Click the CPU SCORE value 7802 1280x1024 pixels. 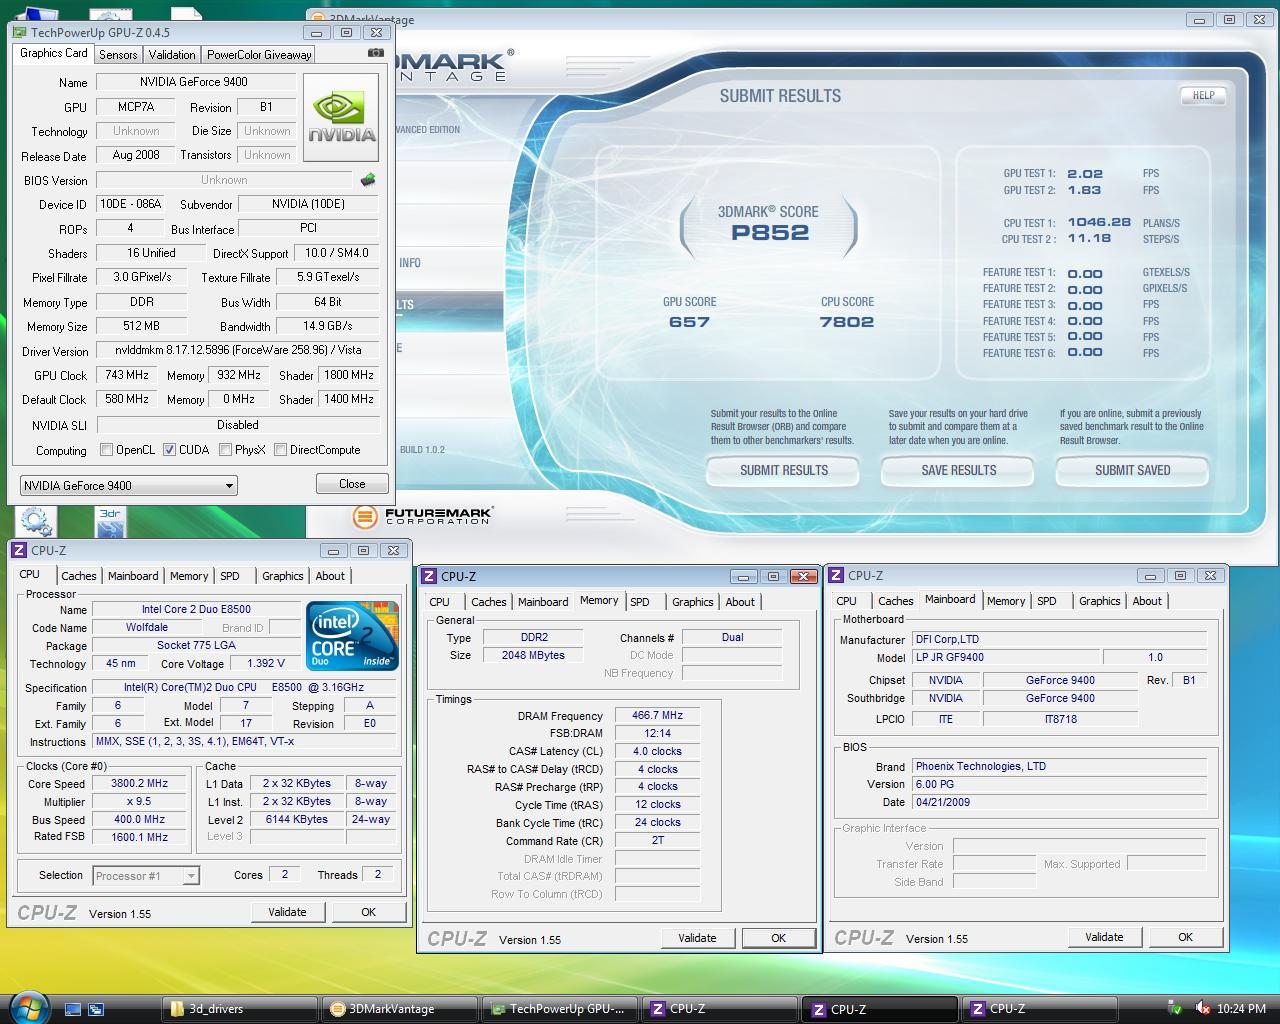click(847, 322)
